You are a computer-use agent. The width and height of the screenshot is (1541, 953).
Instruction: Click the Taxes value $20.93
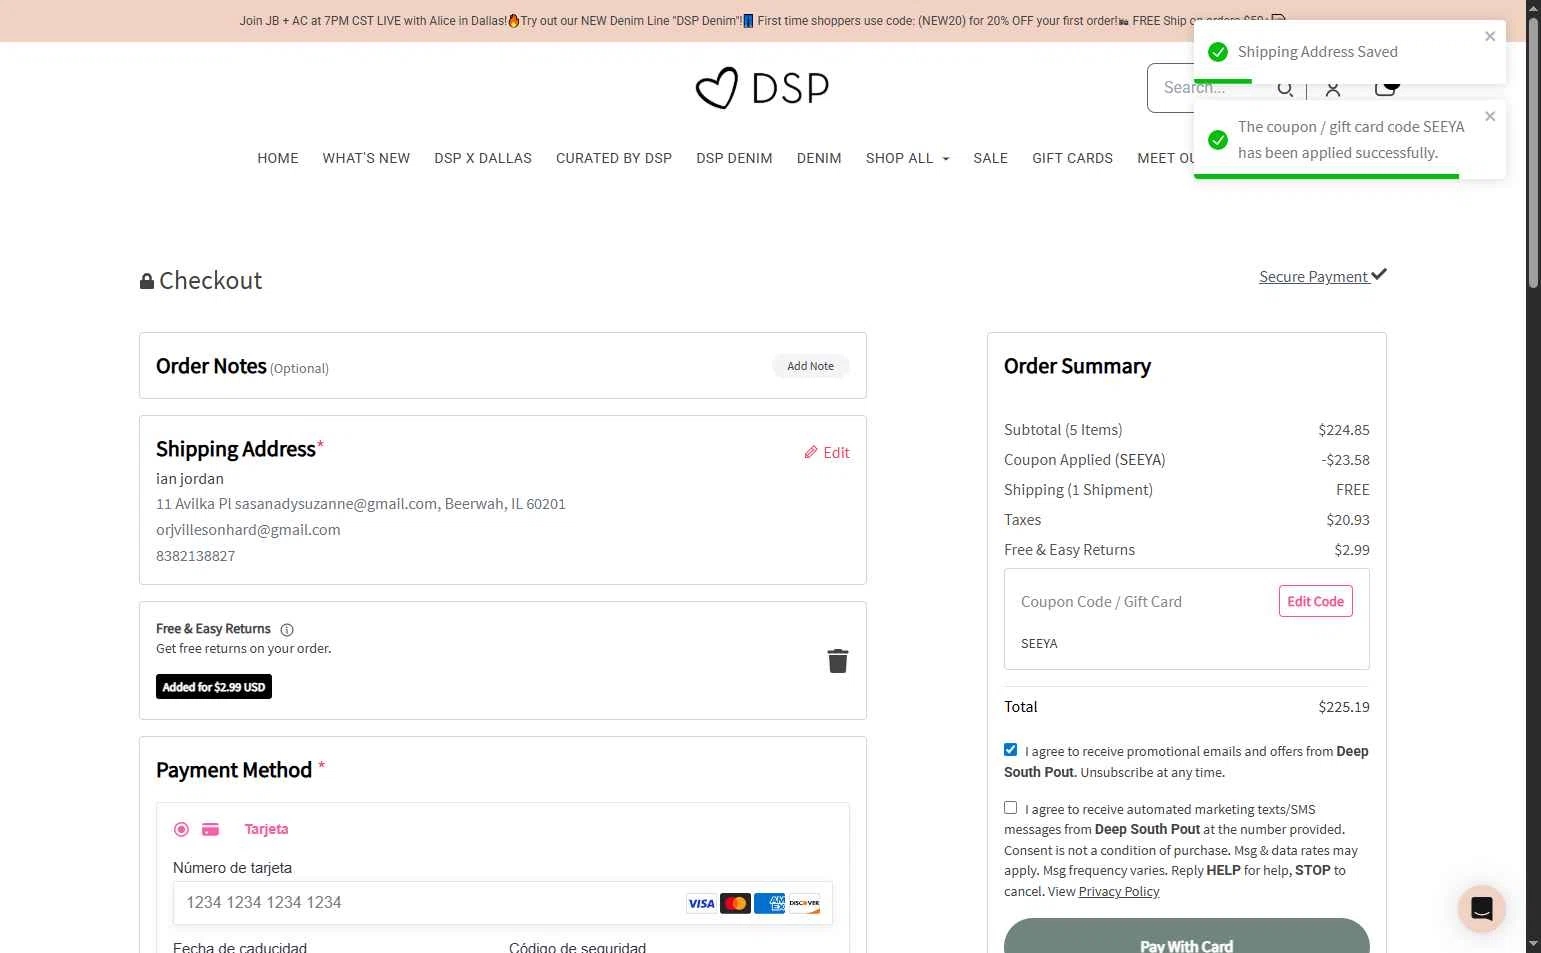click(1348, 520)
